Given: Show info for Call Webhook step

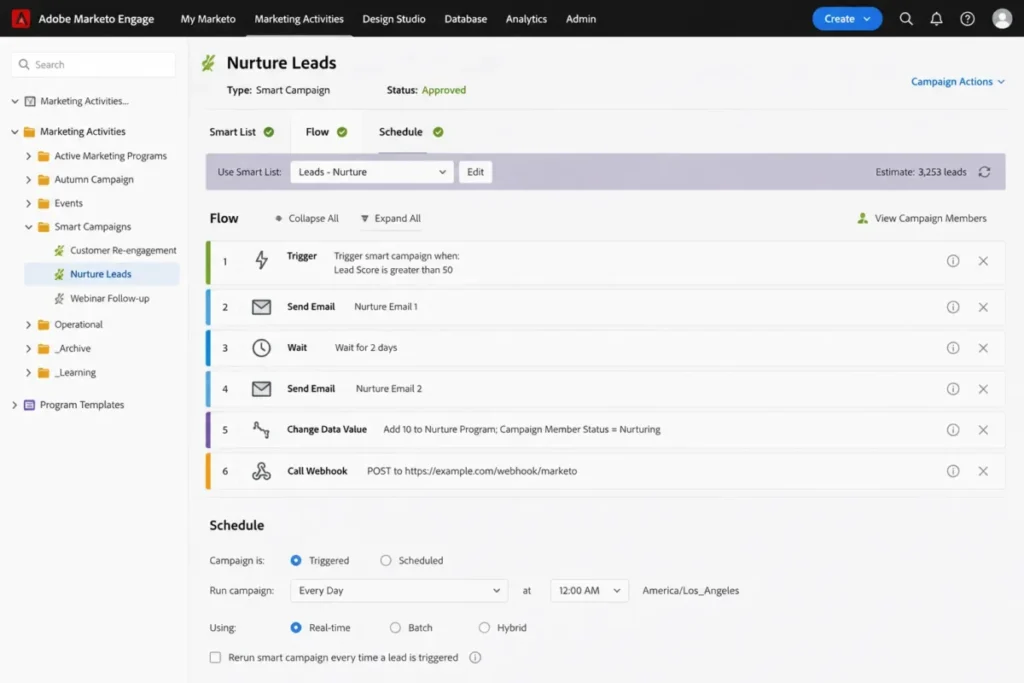Looking at the screenshot, I should 953,471.
